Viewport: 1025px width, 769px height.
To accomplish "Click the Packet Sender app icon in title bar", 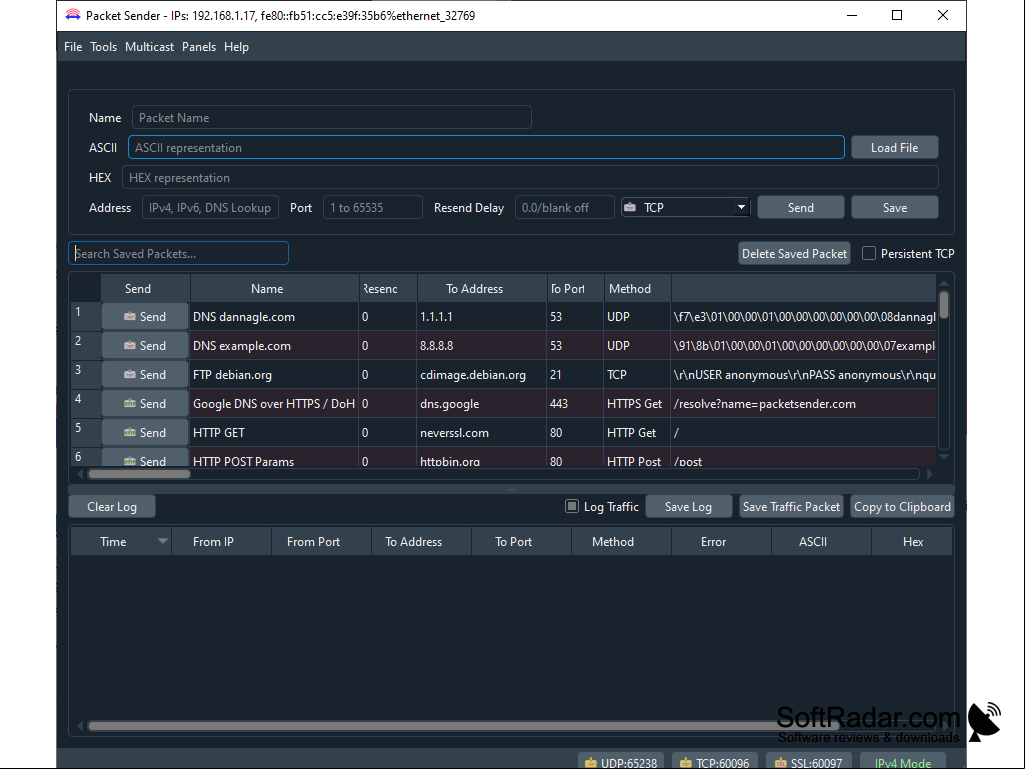I will [73, 15].
